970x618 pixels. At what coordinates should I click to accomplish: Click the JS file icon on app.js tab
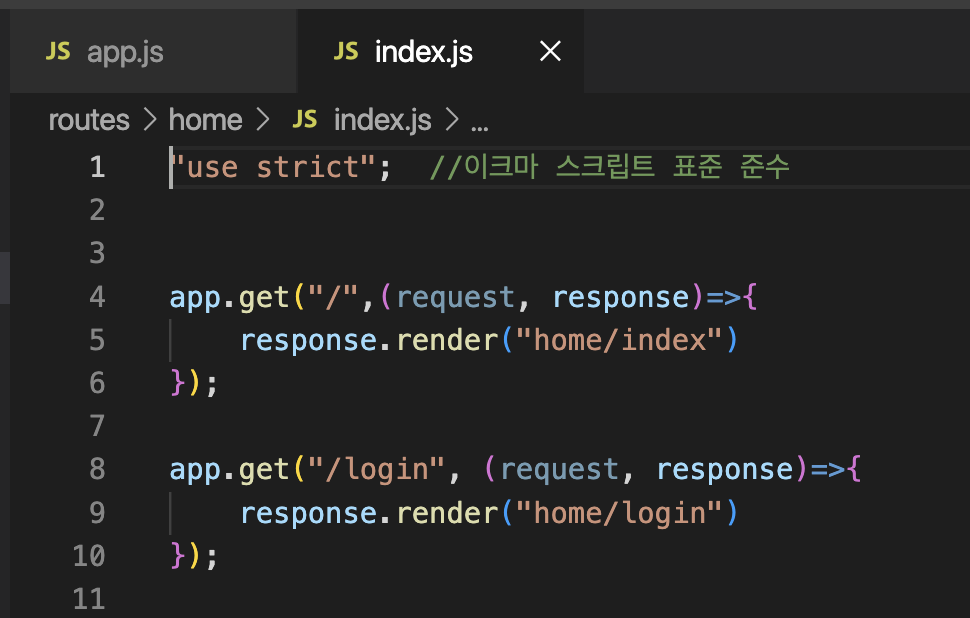click(58, 51)
